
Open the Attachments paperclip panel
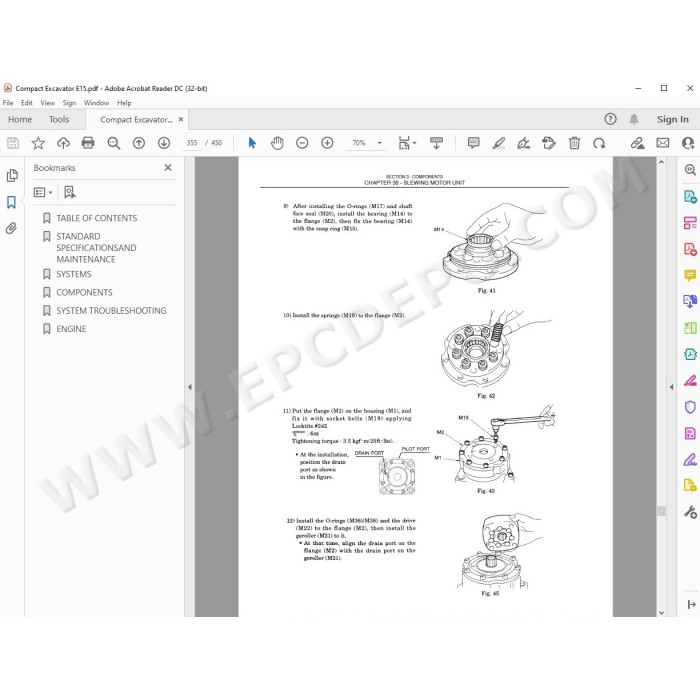pyautogui.click(x=11, y=228)
